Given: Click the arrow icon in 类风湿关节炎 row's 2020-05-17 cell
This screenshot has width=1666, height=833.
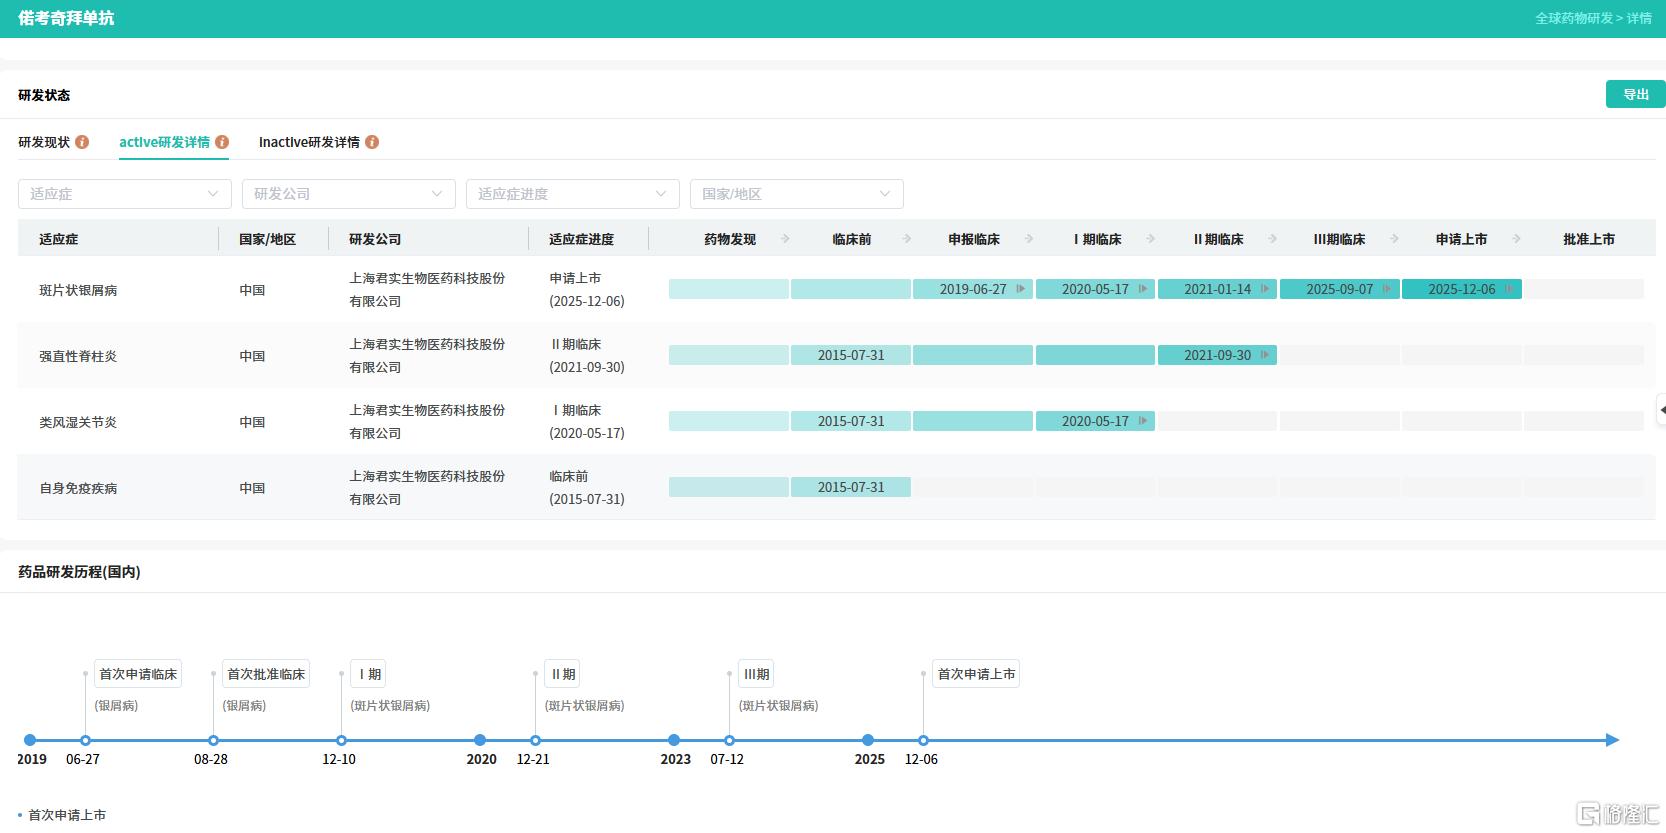Looking at the screenshot, I should pyautogui.click(x=1142, y=421).
